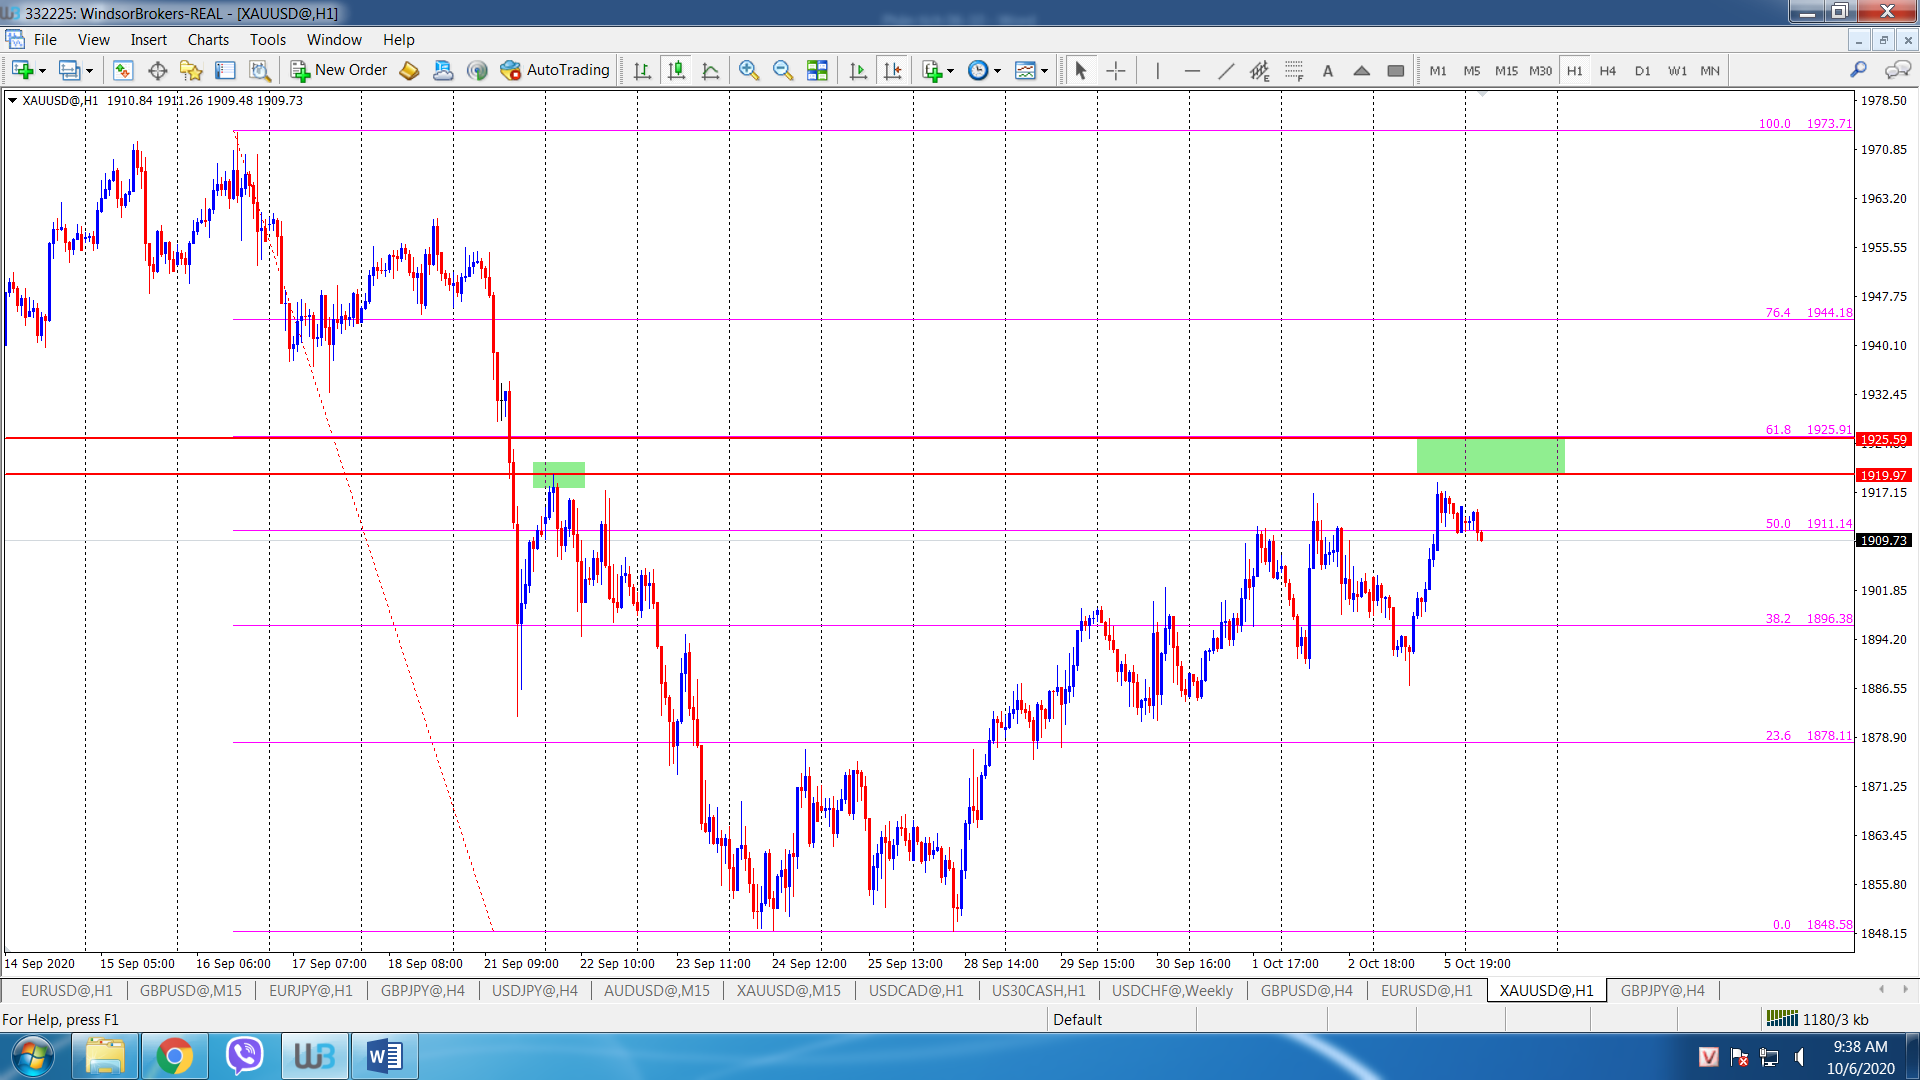Screen dimensions: 1920x1080
Task: Click the cloud VPS hosting icon
Action: [443, 70]
